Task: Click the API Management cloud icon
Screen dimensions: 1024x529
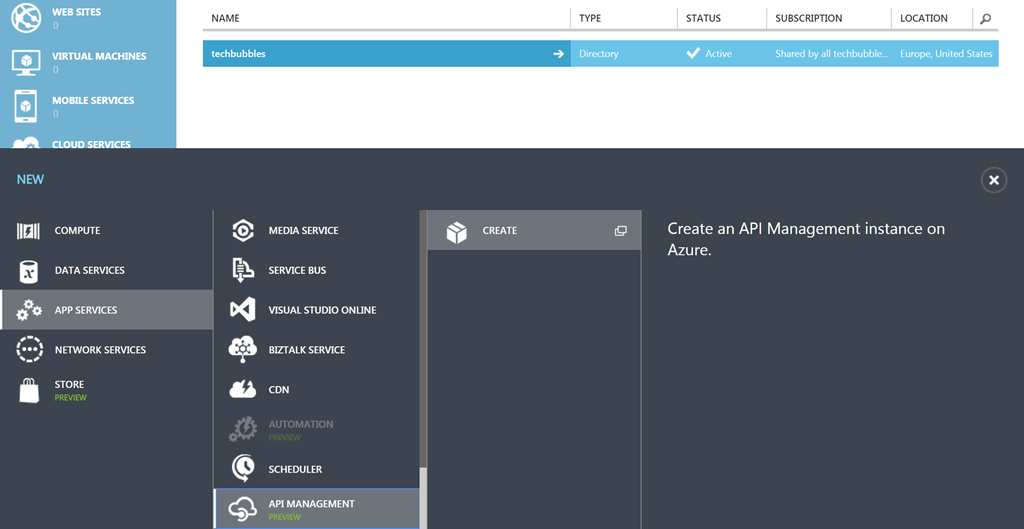Action: pos(243,509)
